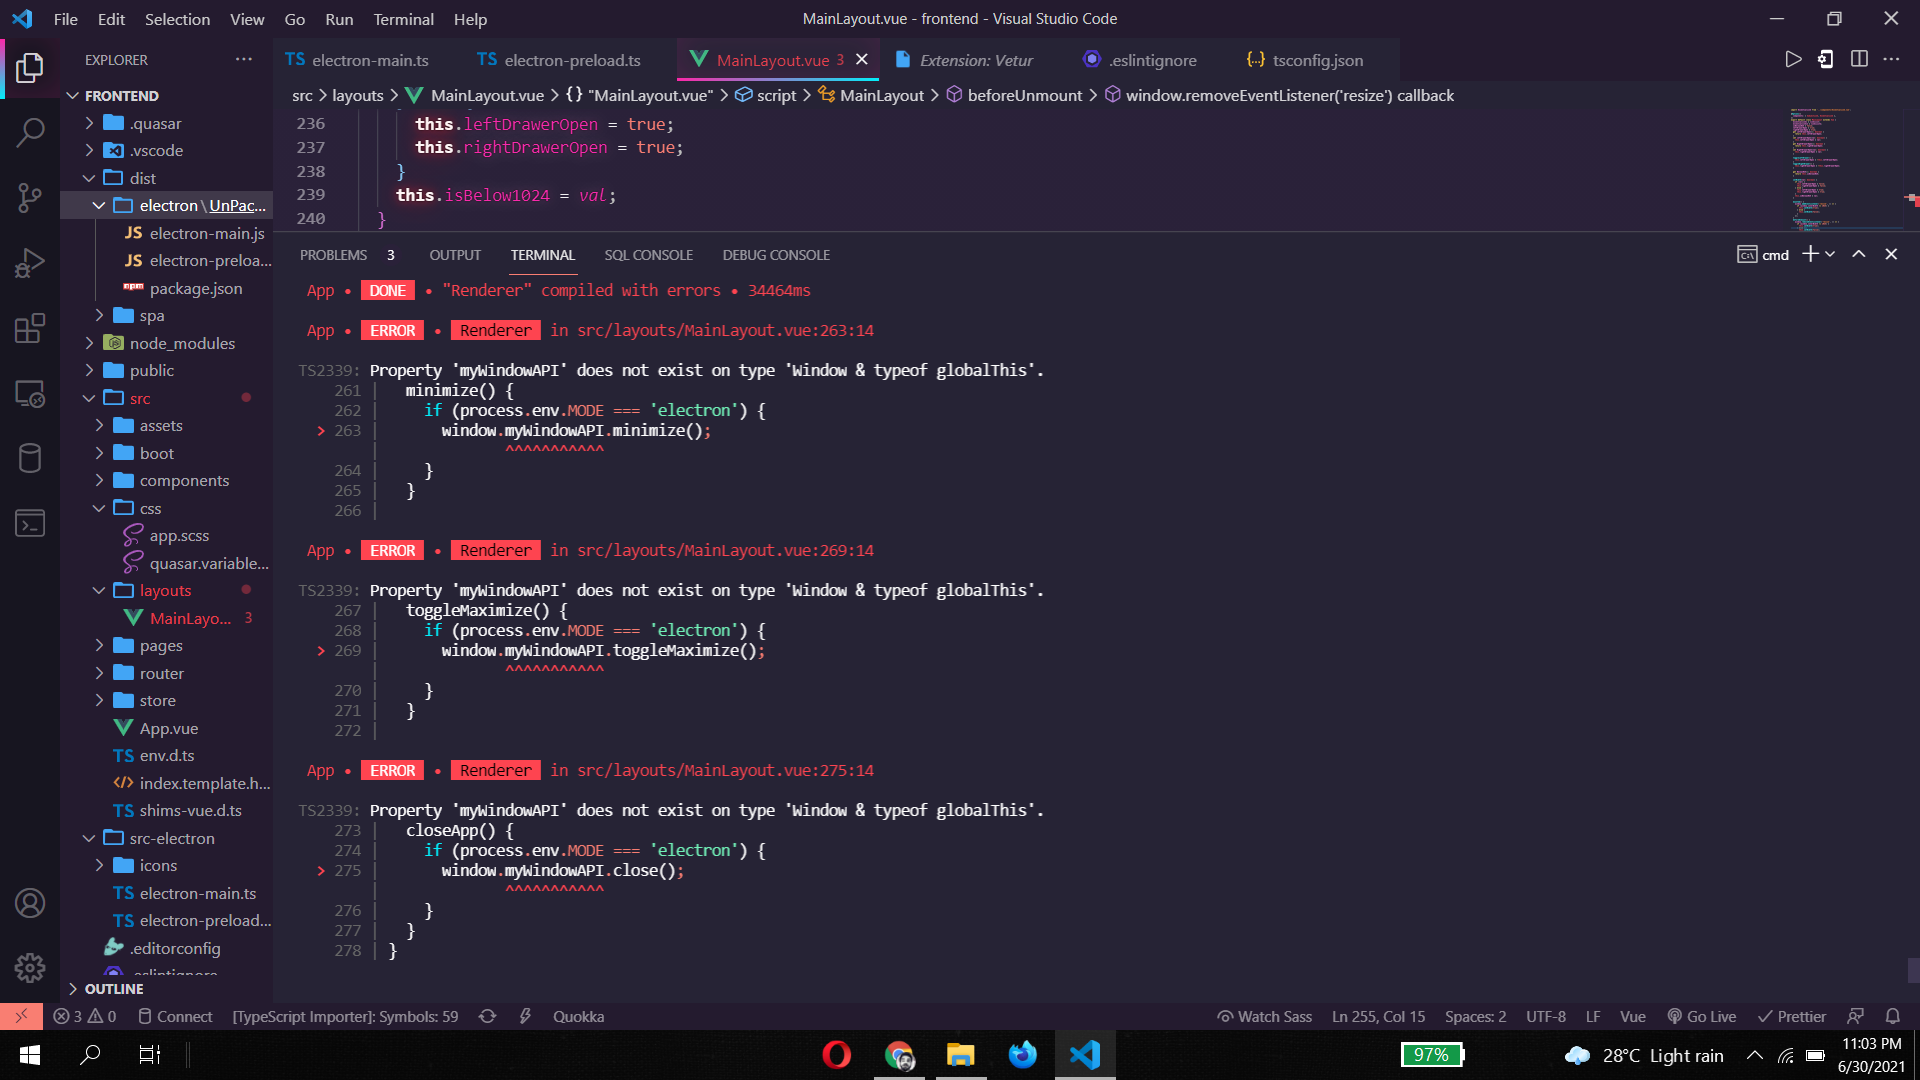The width and height of the screenshot is (1920, 1080).
Task: Run the file with play icon
Action: click(1793, 60)
